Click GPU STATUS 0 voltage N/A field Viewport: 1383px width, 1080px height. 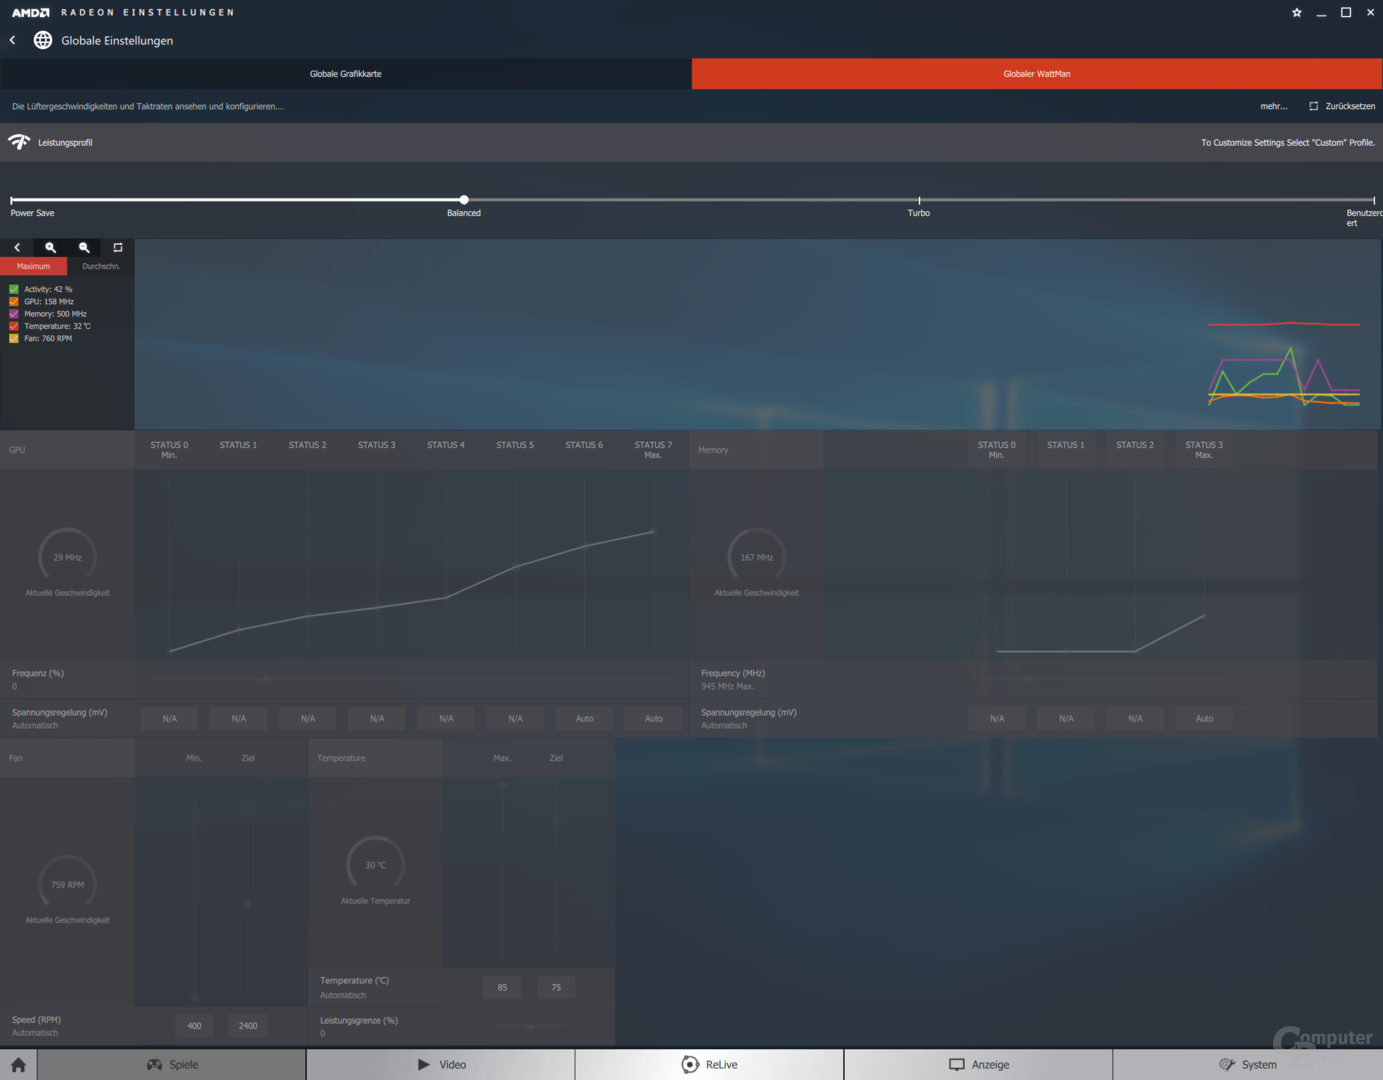(170, 719)
